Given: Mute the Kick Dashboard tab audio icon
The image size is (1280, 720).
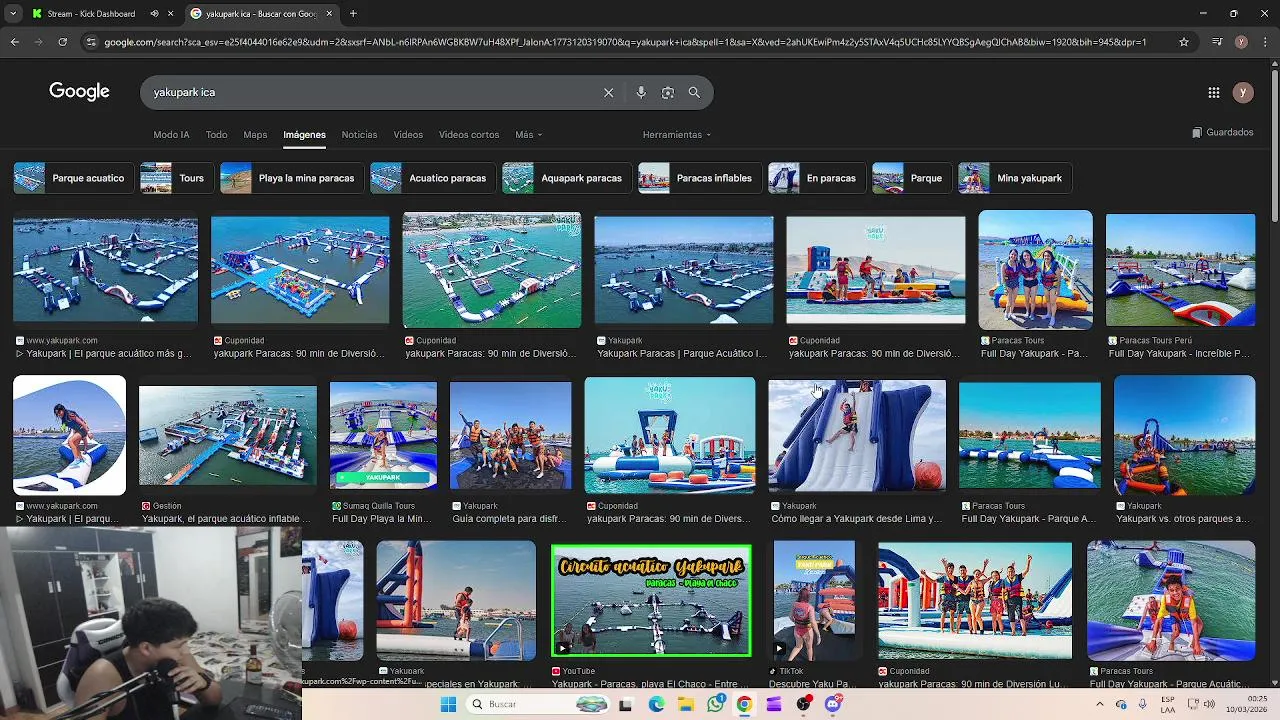Looking at the screenshot, I should point(154,14).
